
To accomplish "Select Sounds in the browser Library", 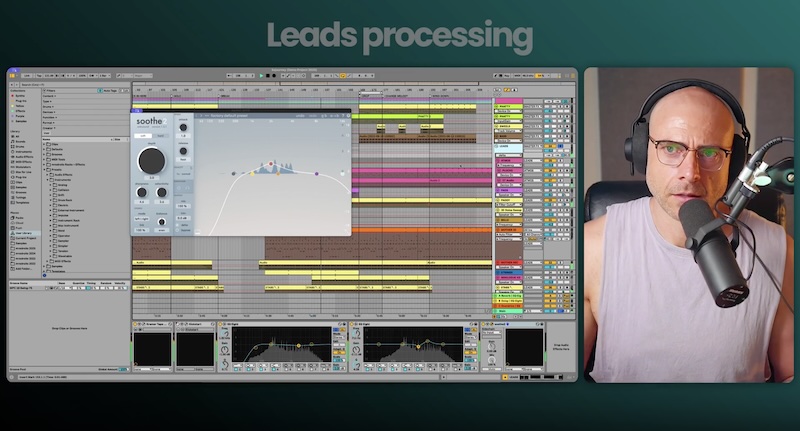I will pyautogui.click(x=22, y=138).
